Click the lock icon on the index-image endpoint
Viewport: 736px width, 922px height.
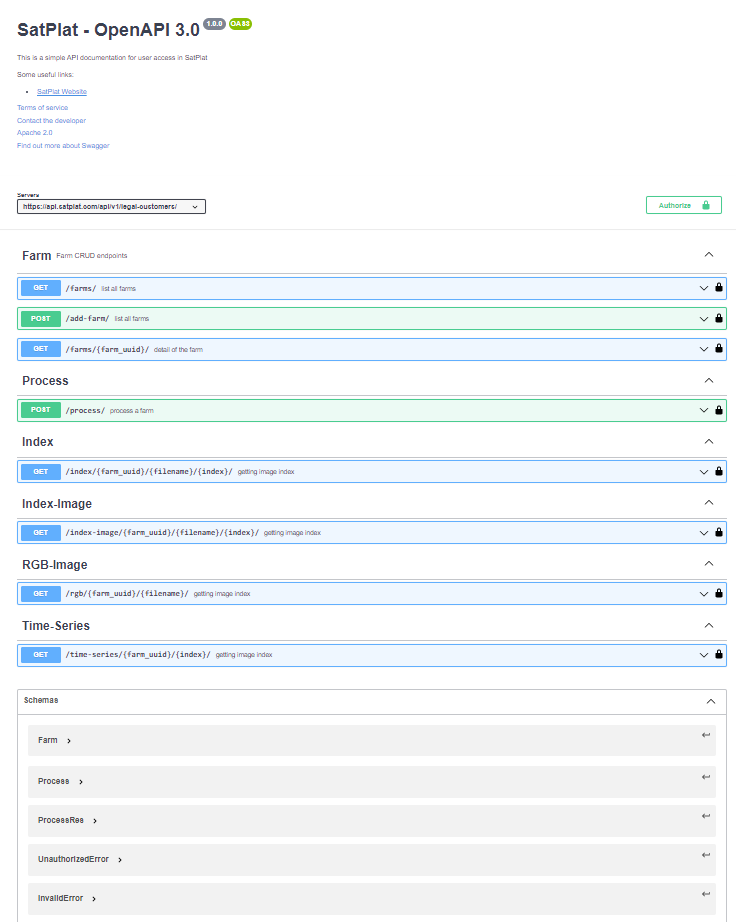point(719,532)
